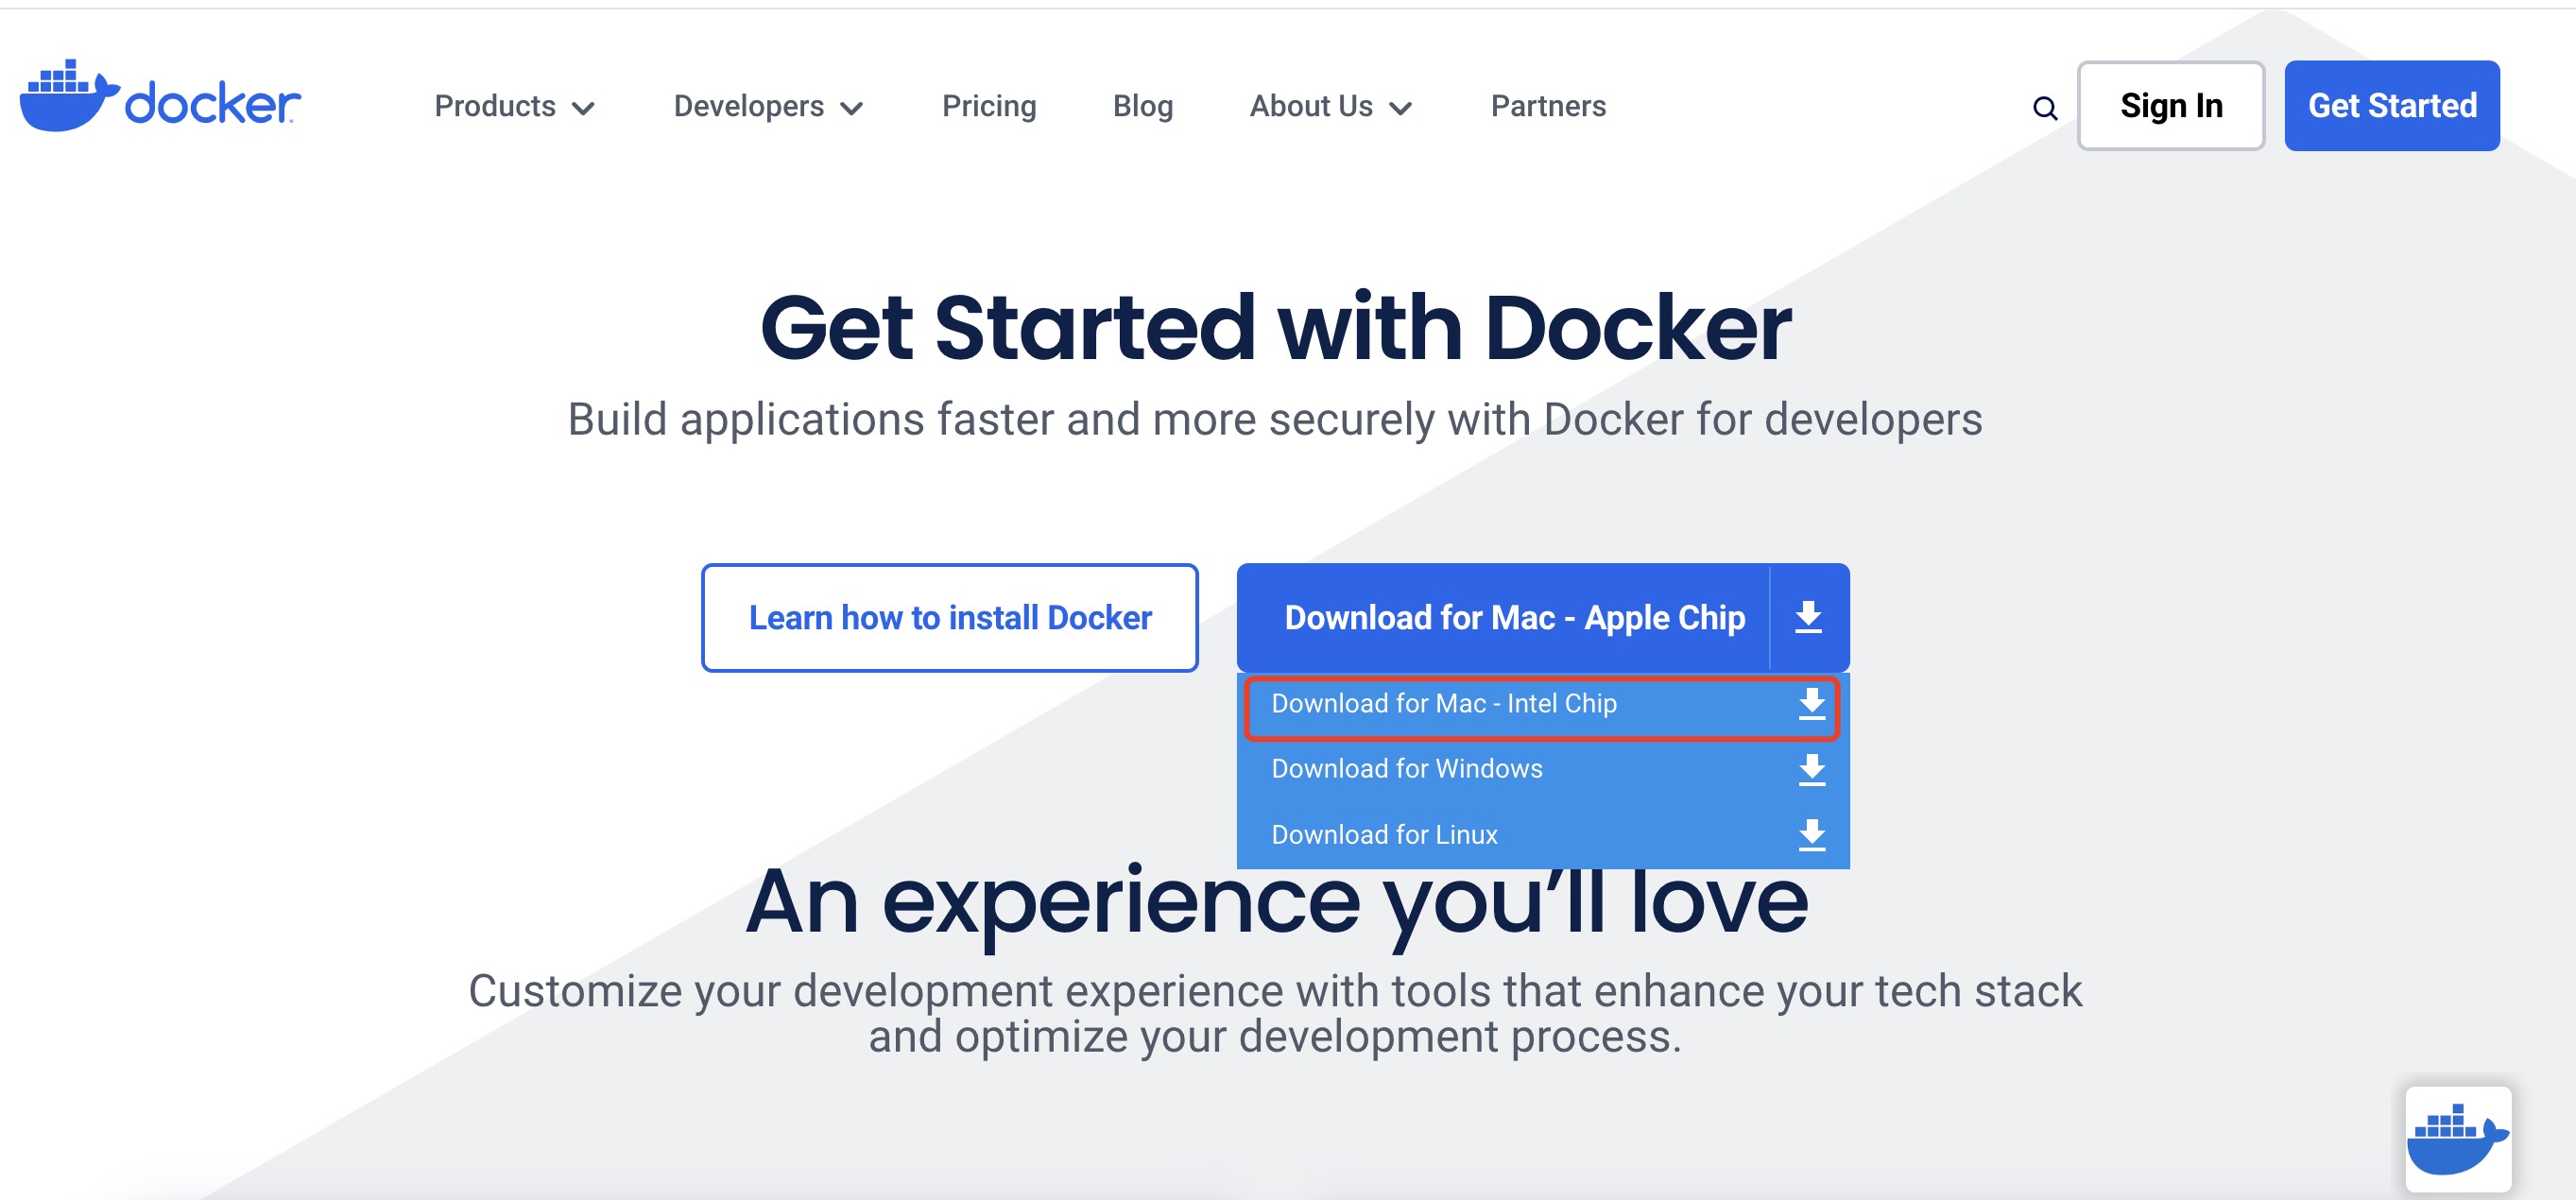Click Learn how to install Docker
The height and width of the screenshot is (1200, 2576).
pyautogui.click(x=950, y=618)
